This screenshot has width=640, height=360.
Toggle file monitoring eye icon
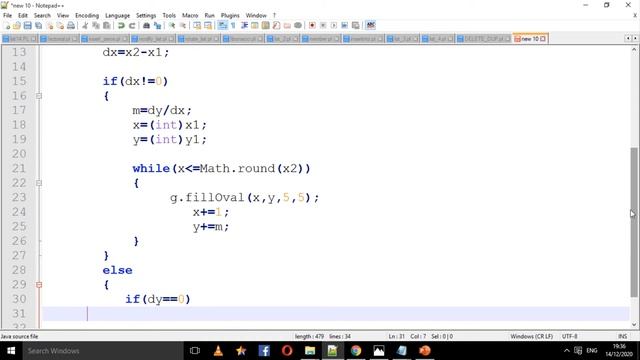[x=298, y=25]
